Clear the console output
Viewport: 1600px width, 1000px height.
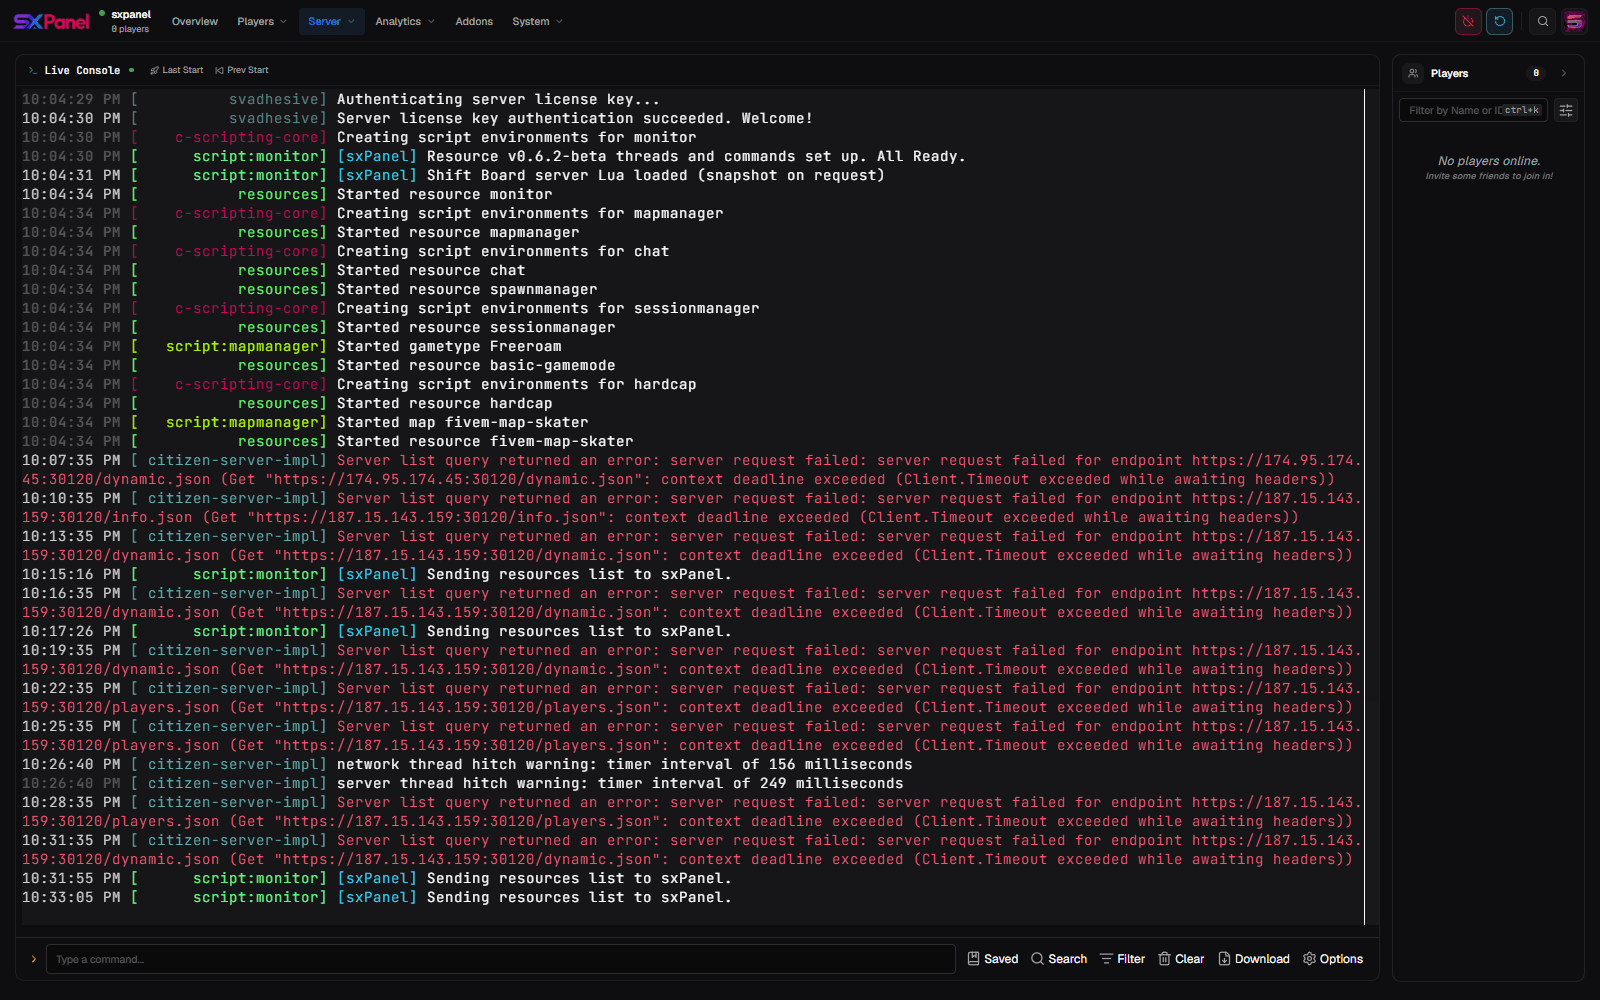coord(1181,959)
